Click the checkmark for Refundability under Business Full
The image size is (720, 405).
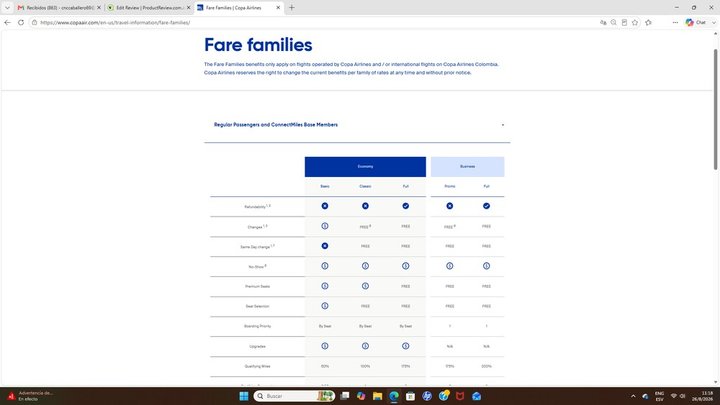486,206
